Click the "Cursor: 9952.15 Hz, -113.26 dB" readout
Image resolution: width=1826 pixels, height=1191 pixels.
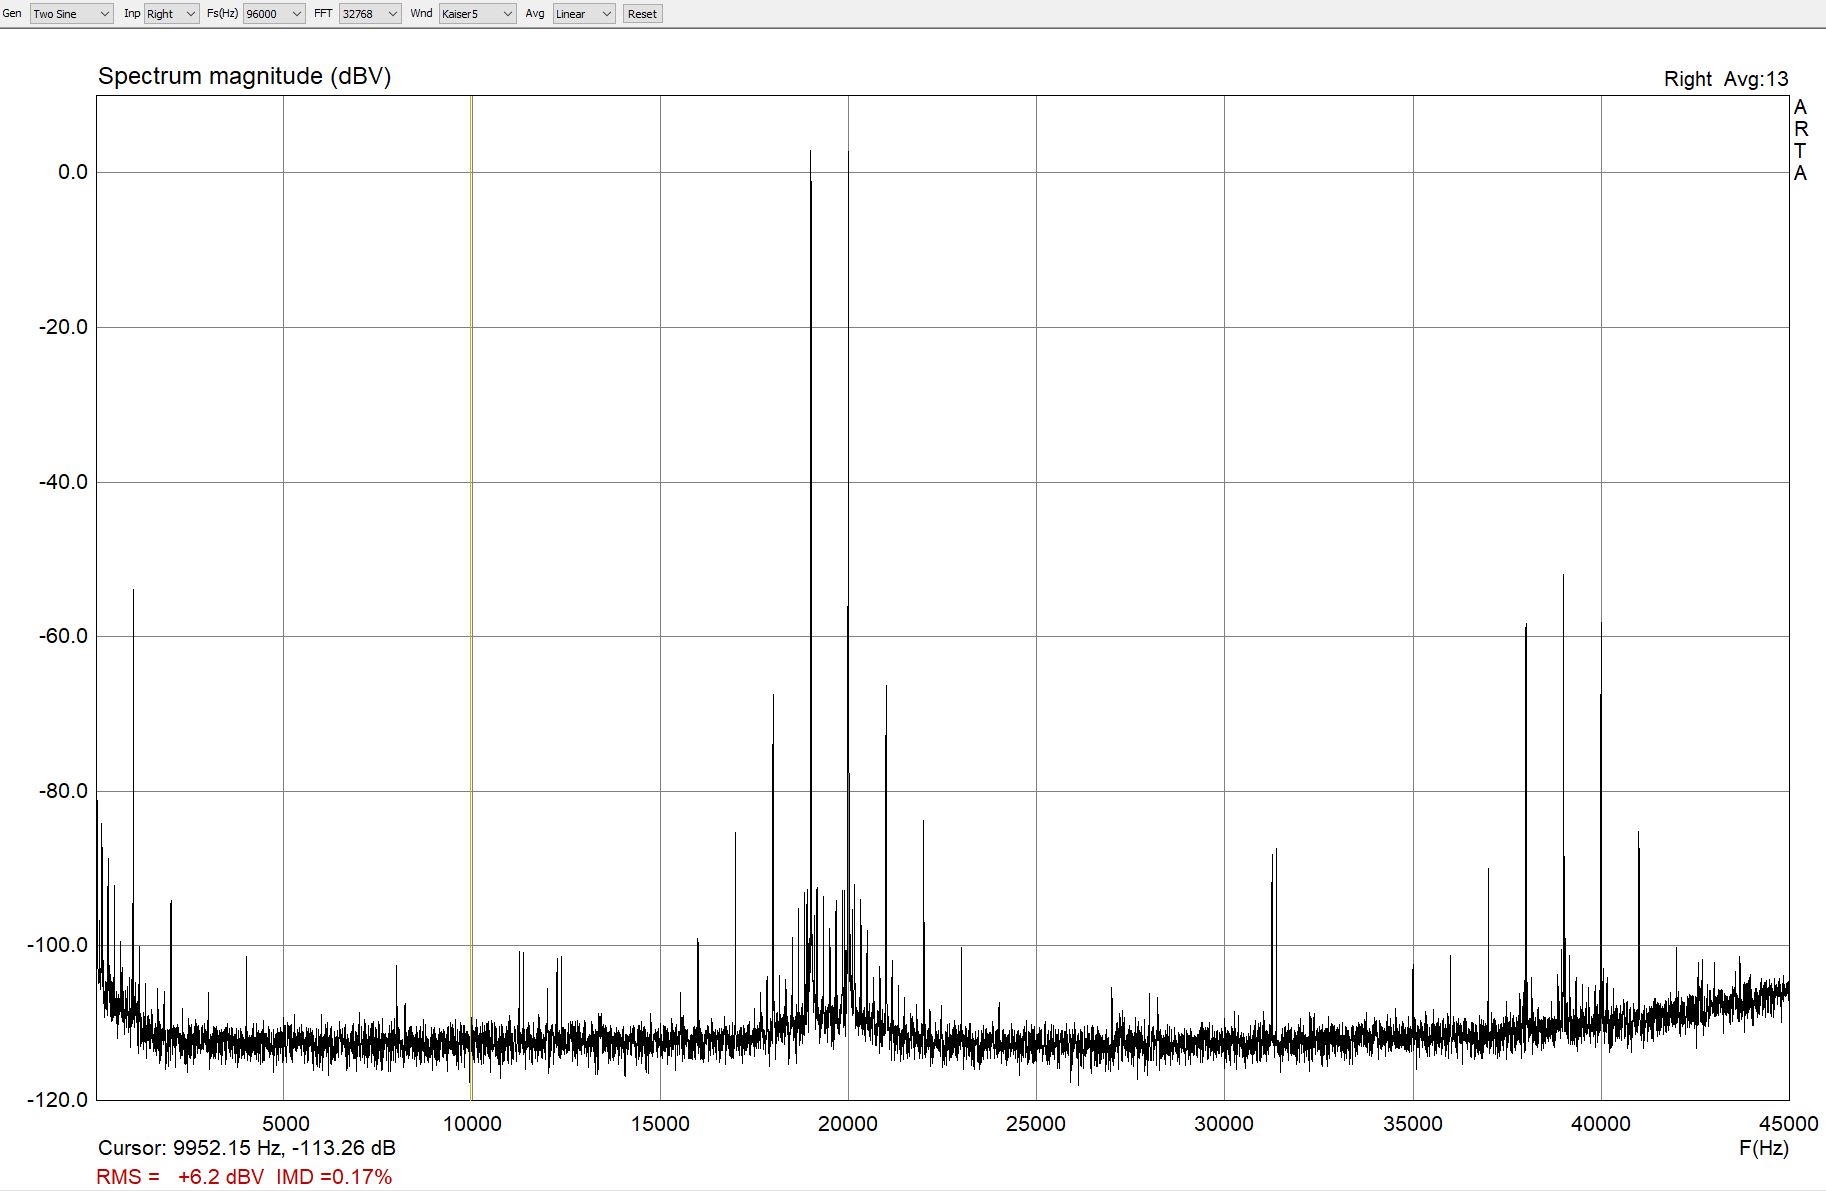pos(247,1149)
